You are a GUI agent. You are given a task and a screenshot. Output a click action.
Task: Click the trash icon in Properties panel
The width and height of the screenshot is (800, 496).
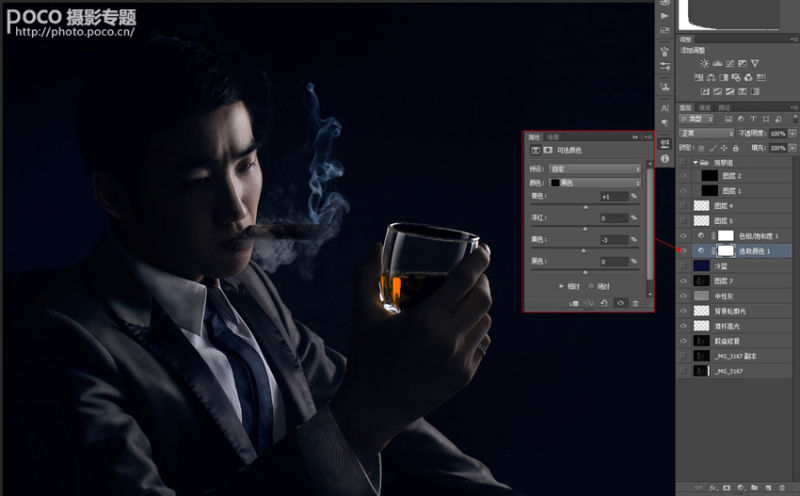pos(635,301)
